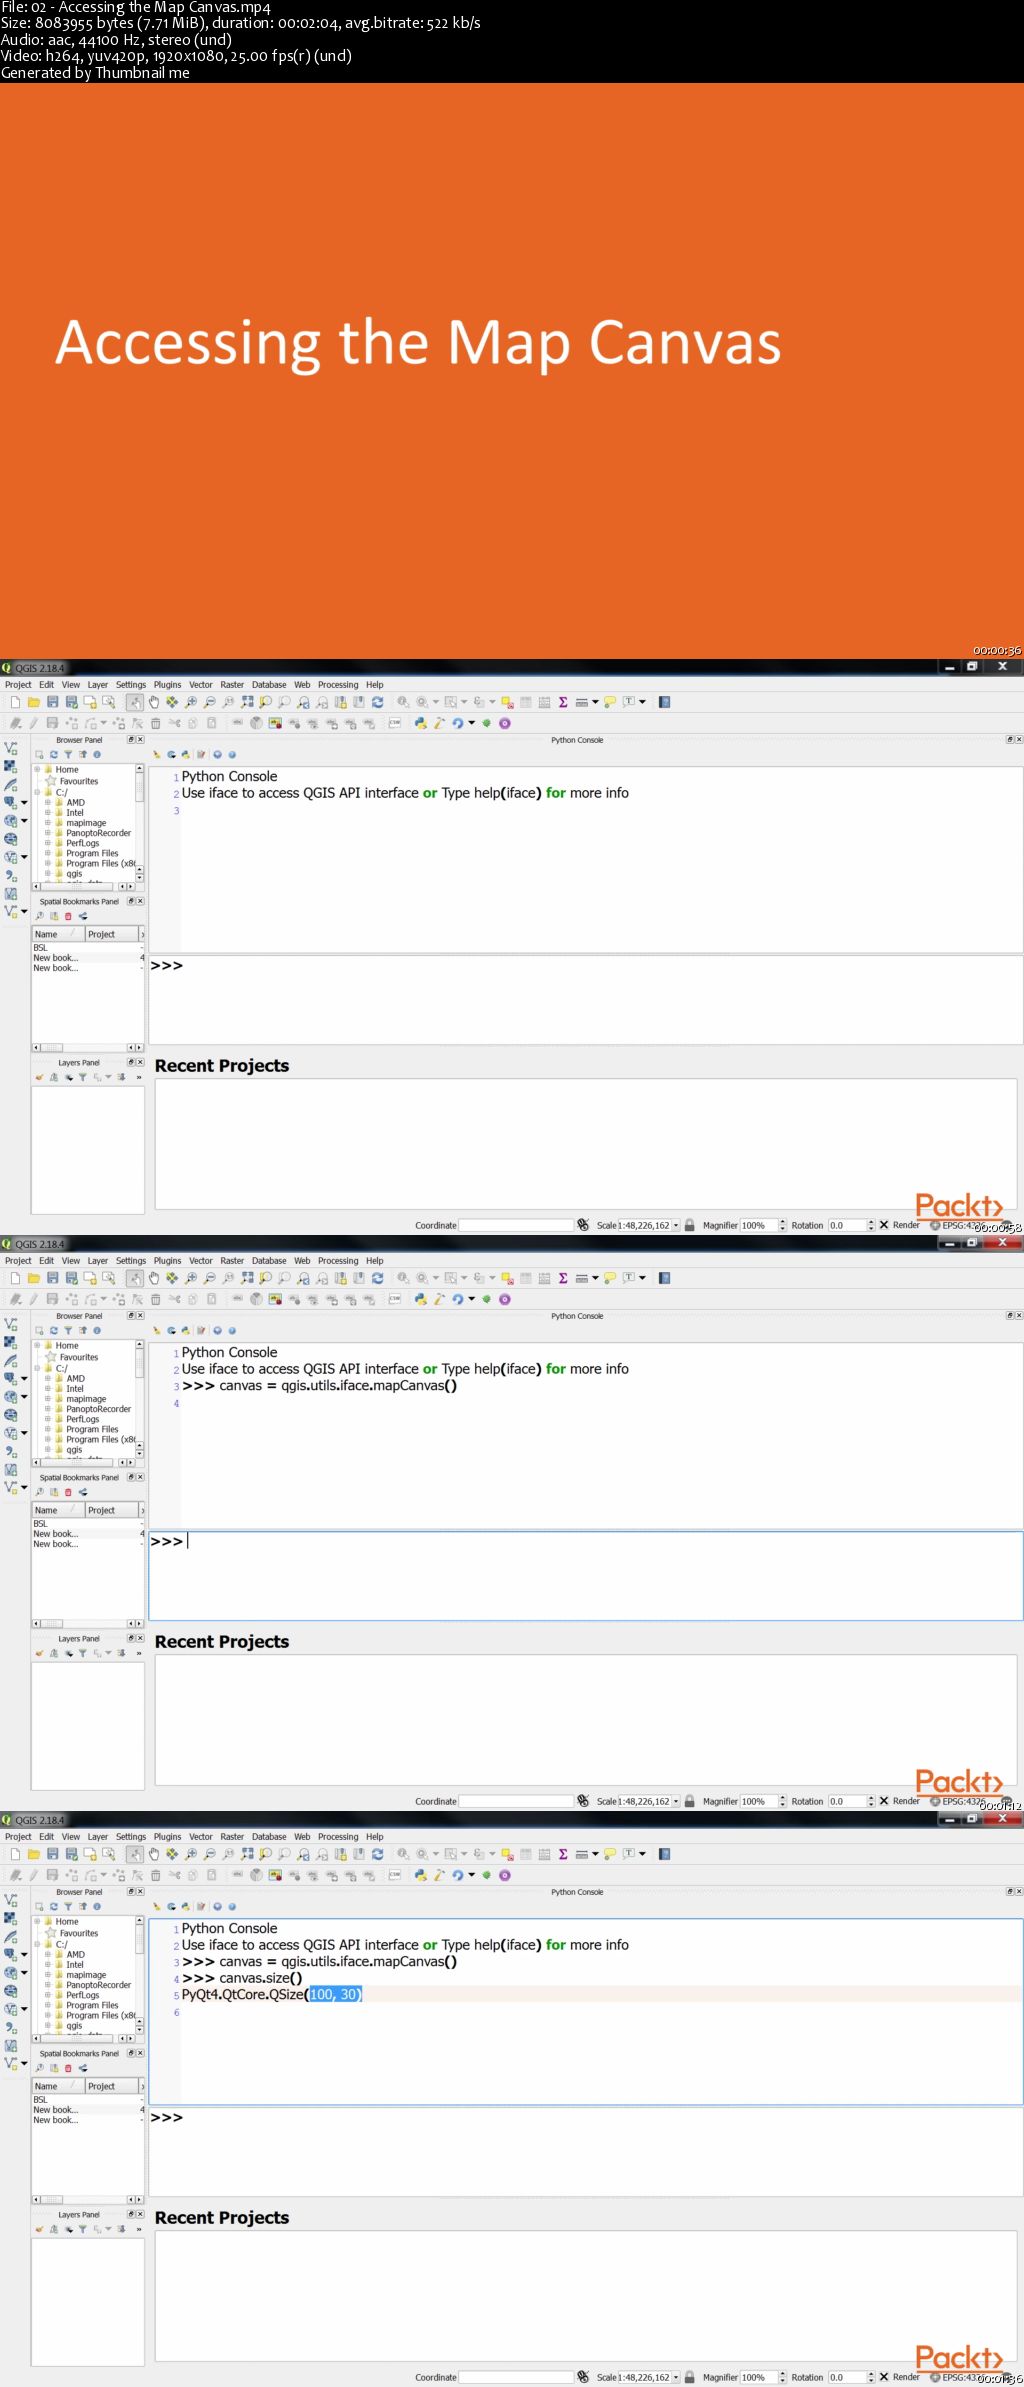1024x2387 pixels.
Task: Click statistical summary sigma icon in empty-console frame
Action: pos(563,702)
